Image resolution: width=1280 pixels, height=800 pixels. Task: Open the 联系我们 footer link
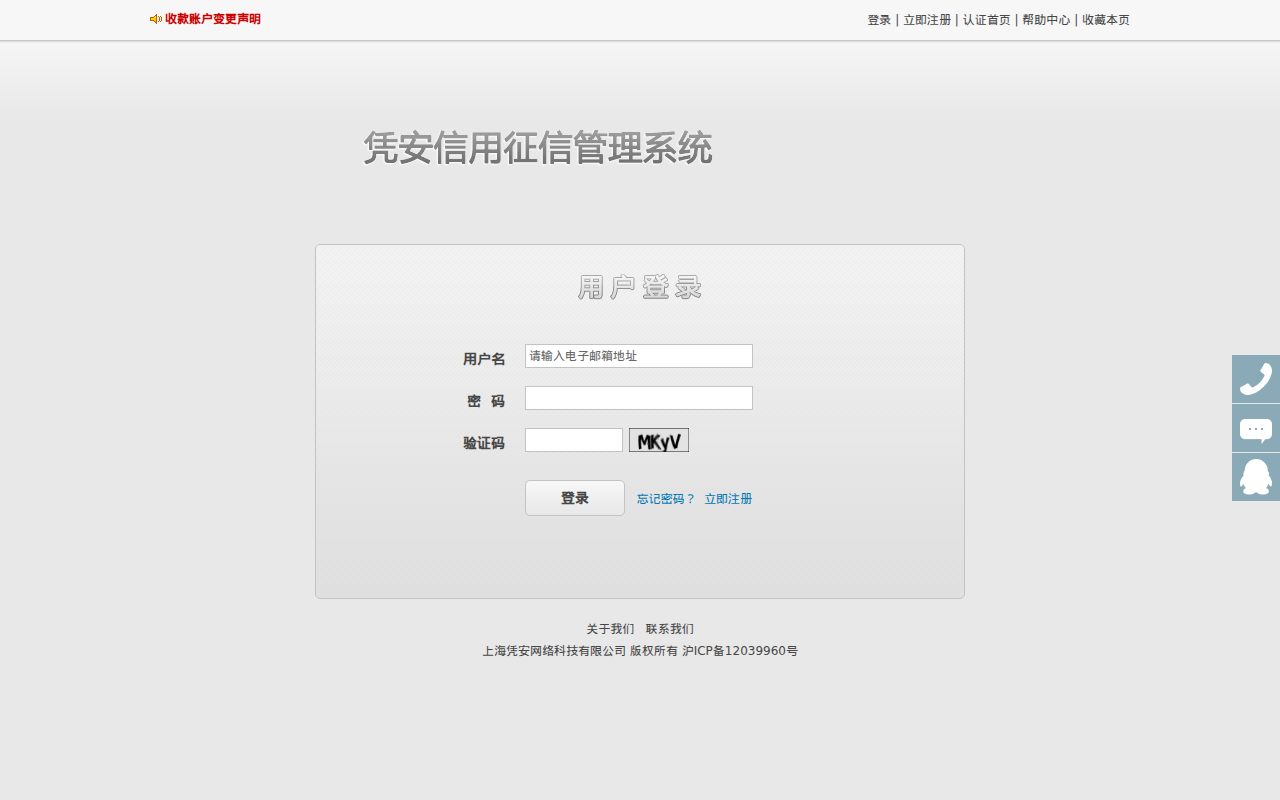click(669, 629)
